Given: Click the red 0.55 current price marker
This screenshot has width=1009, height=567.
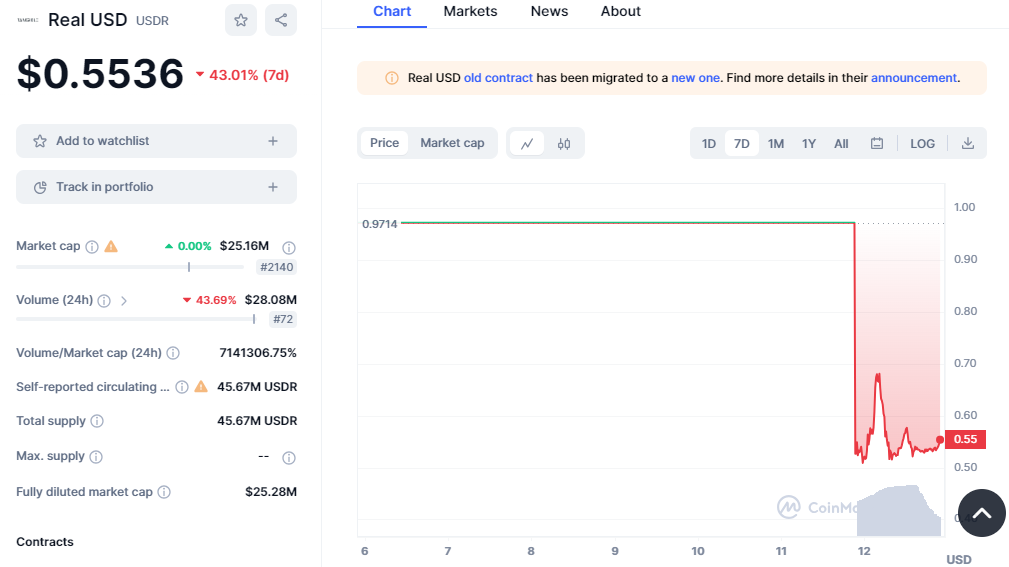Looking at the screenshot, I should (x=965, y=440).
